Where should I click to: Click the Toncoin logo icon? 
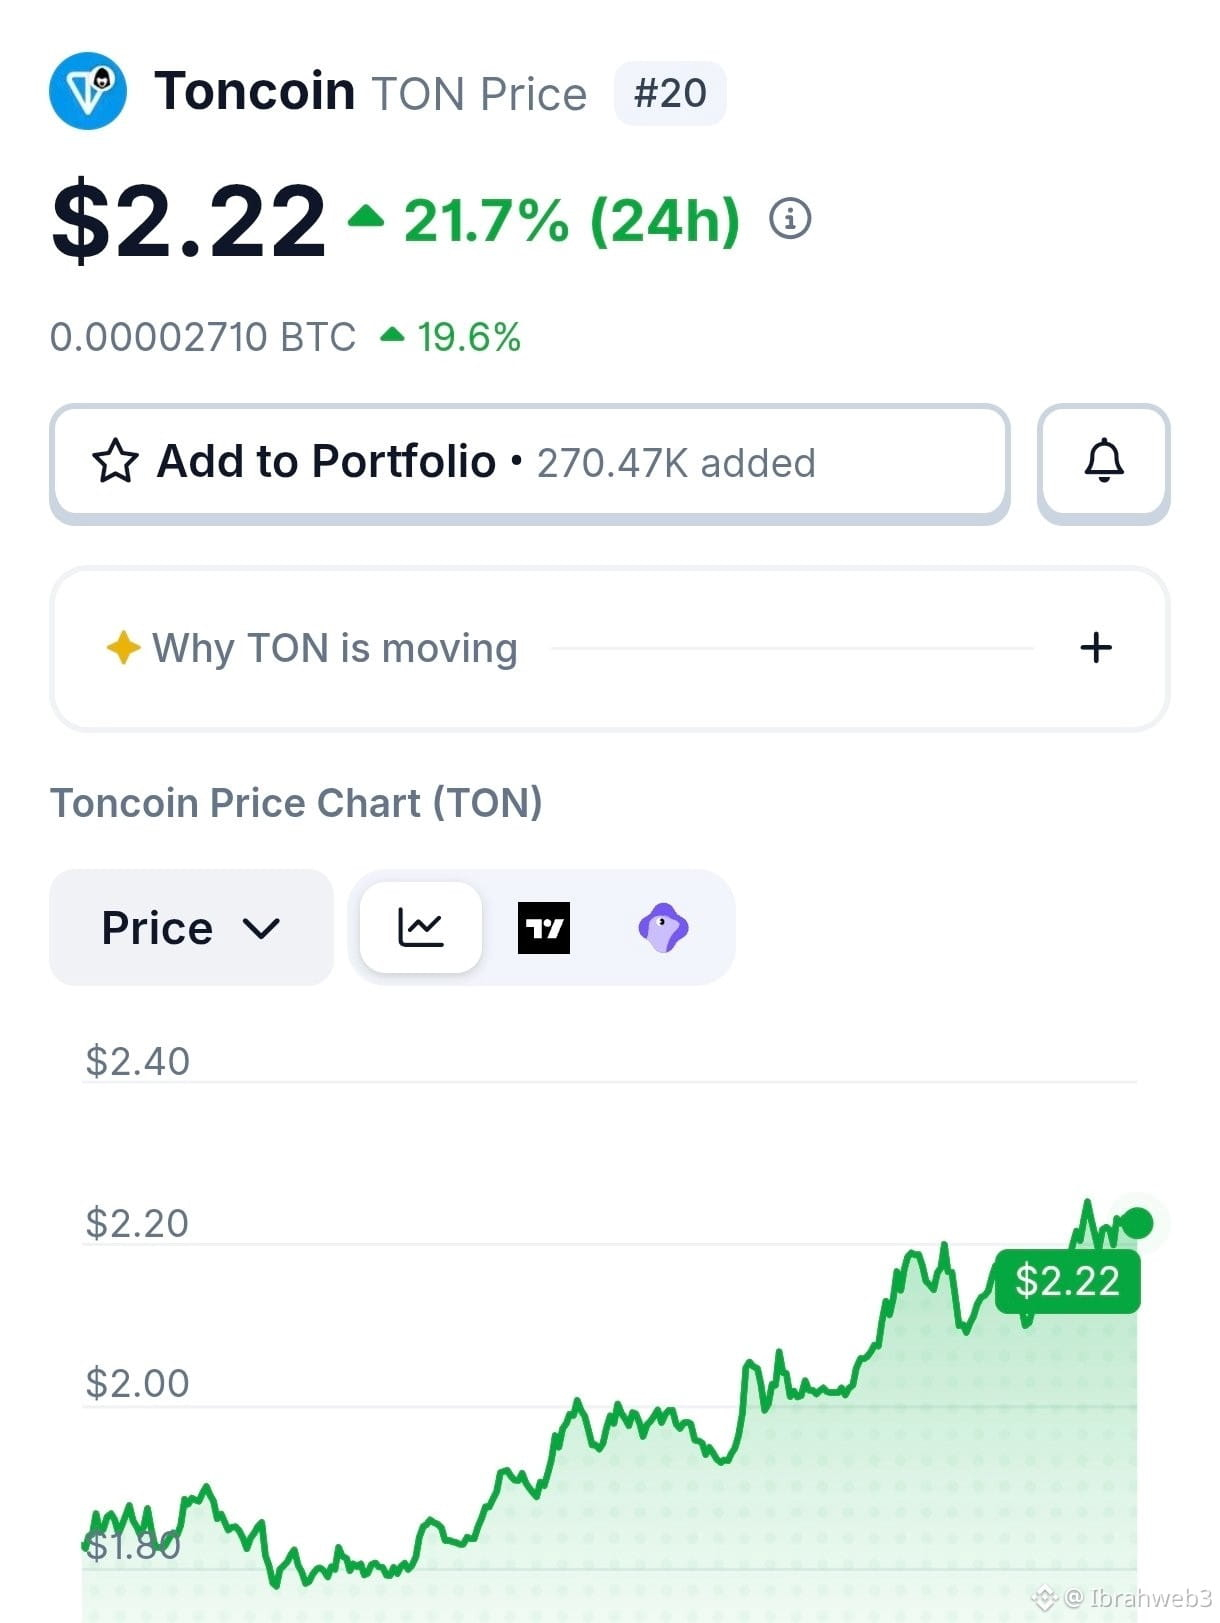click(x=88, y=91)
